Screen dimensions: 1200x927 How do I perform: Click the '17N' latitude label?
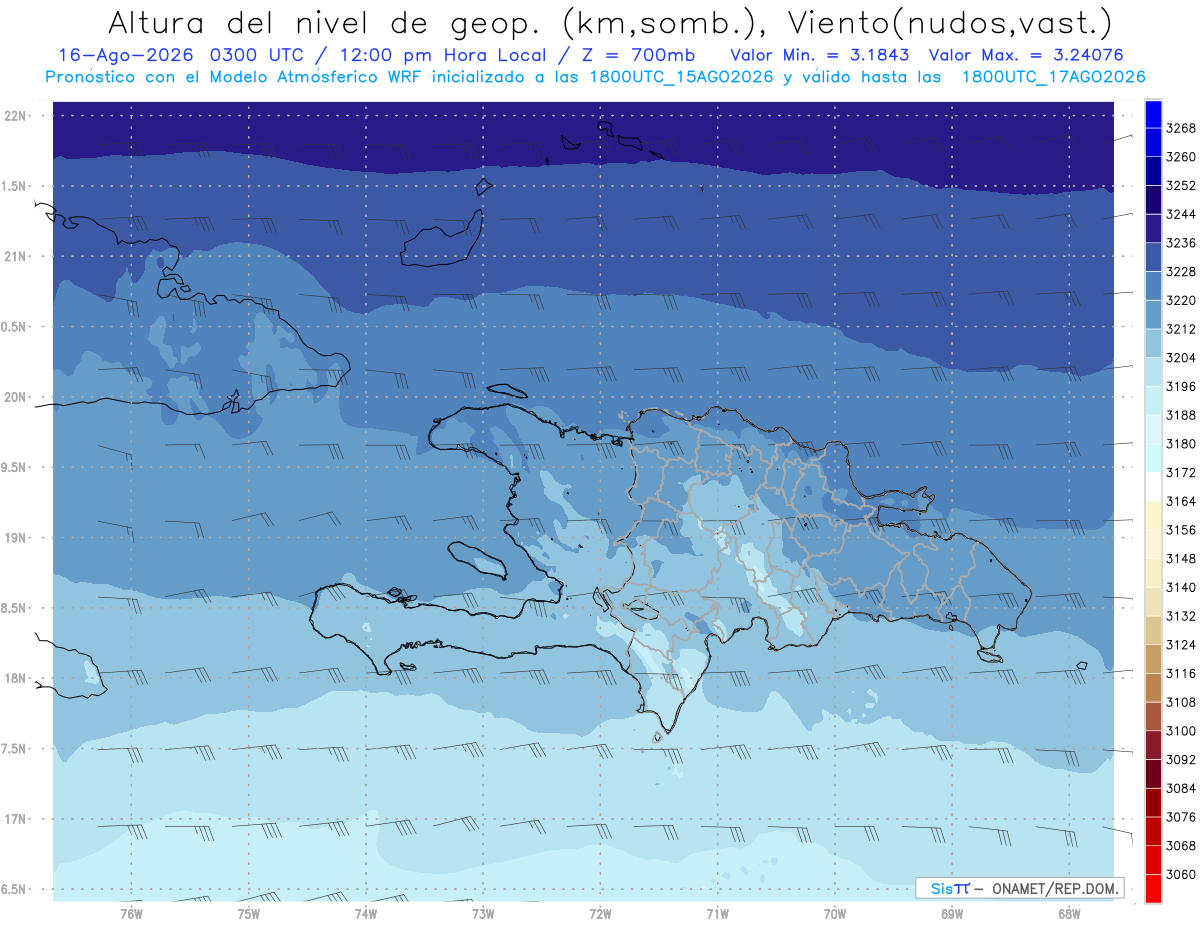[x=15, y=819]
